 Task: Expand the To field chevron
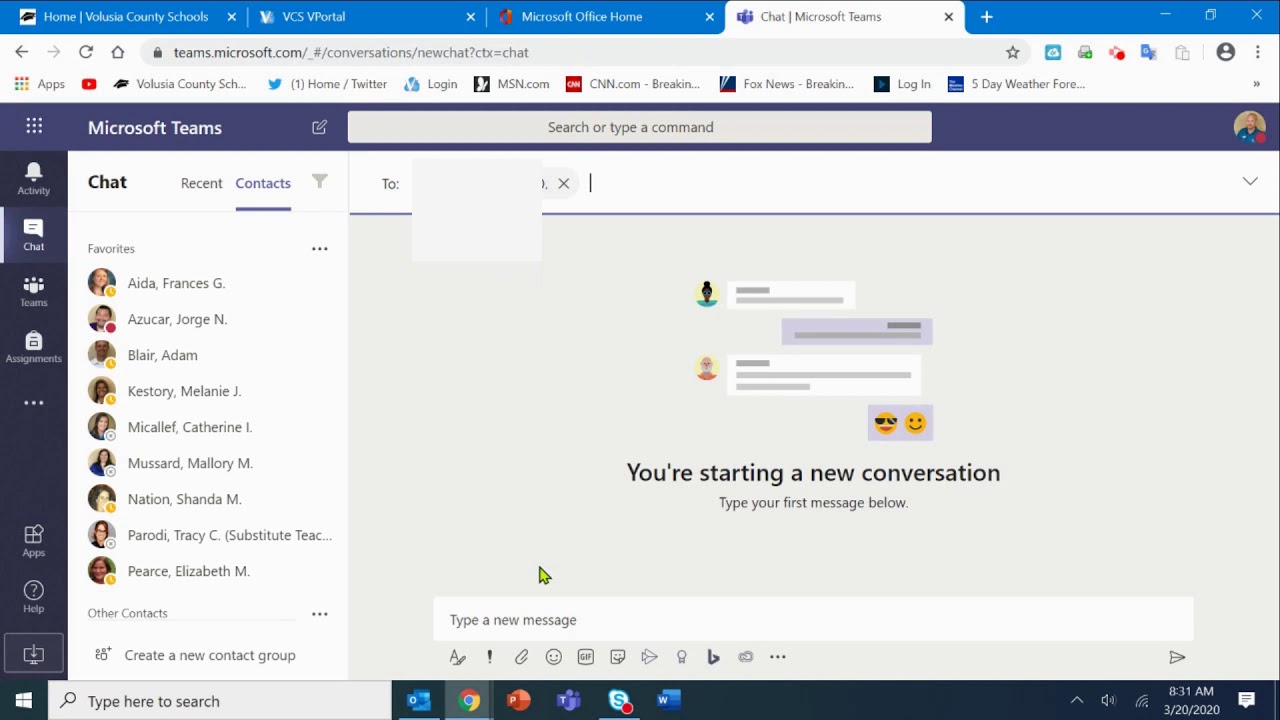tap(1250, 181)
